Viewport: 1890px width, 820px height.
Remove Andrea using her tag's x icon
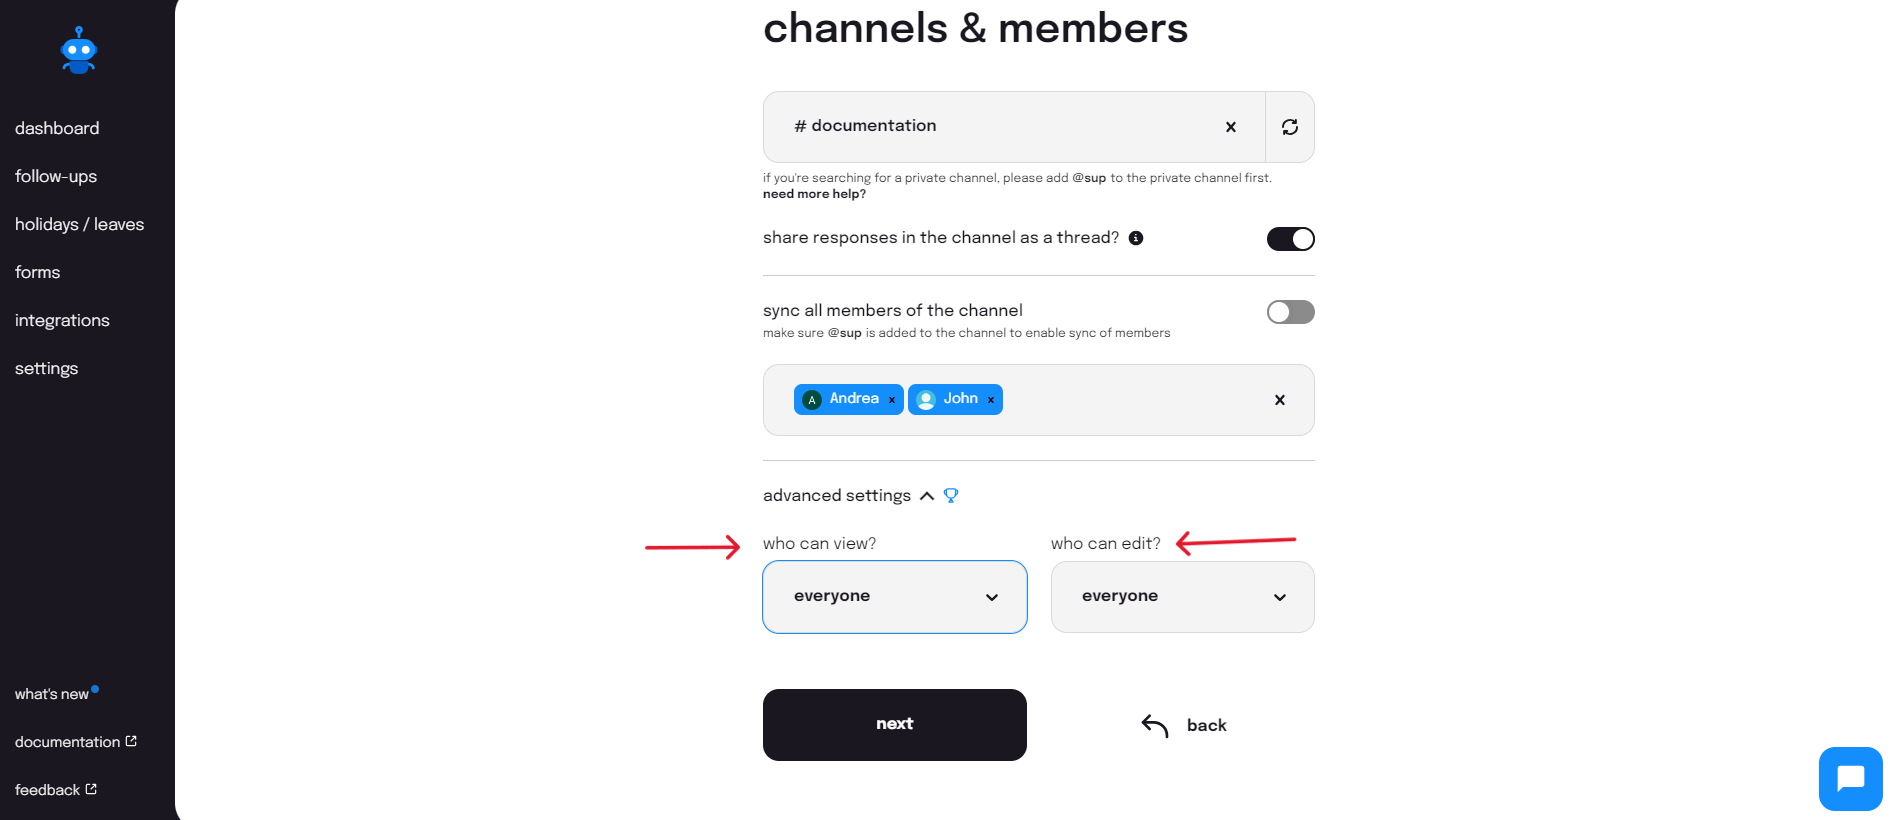pyautogui.click(x=891, y=399)
